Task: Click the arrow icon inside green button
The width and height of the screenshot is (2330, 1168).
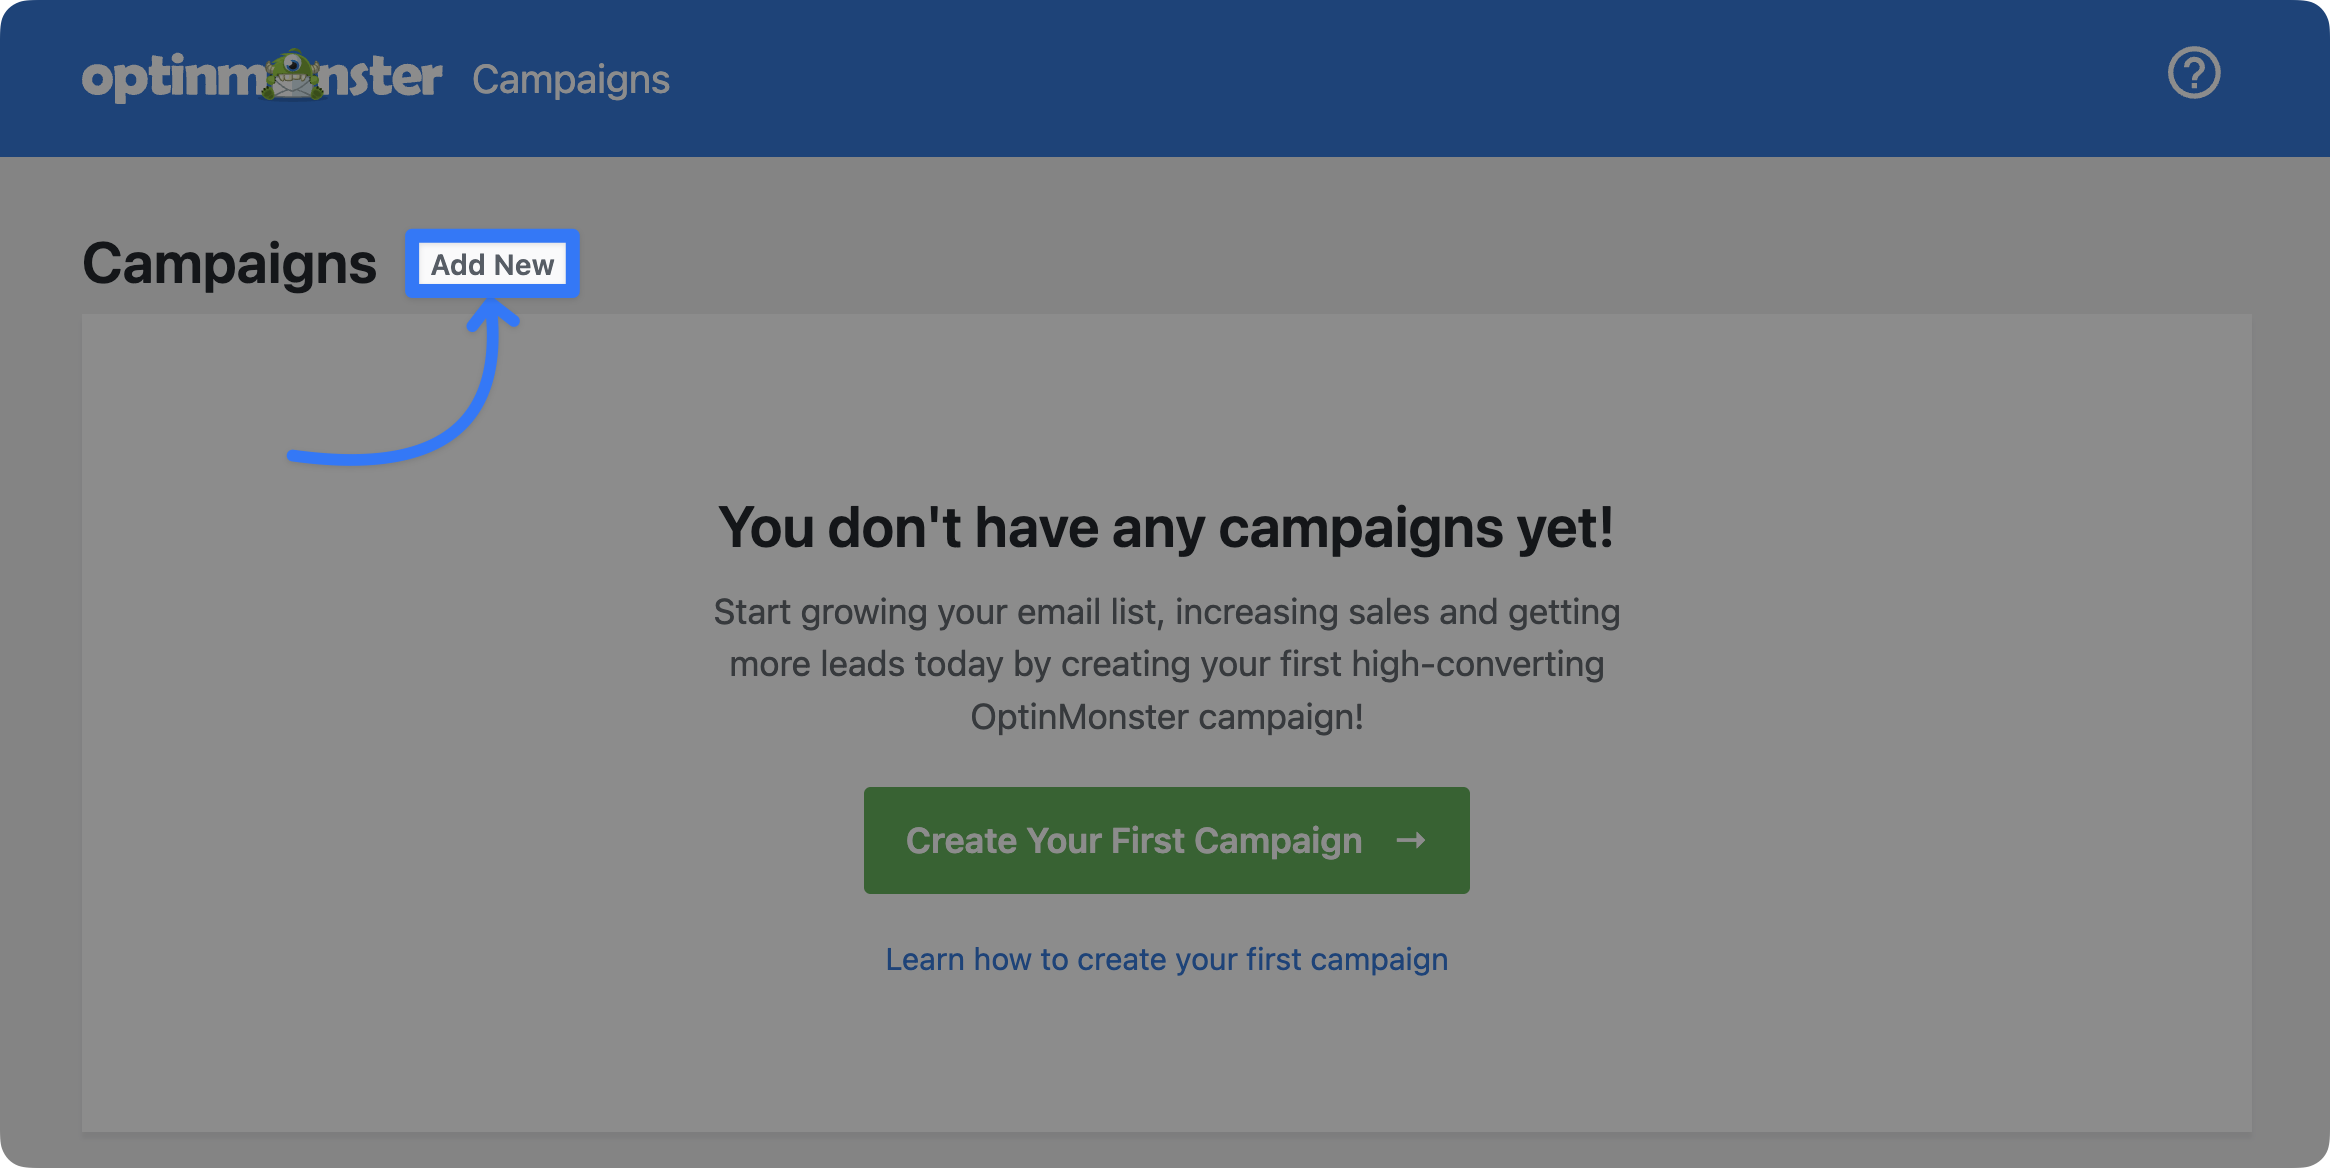Action: click(x=1410, y=841)
